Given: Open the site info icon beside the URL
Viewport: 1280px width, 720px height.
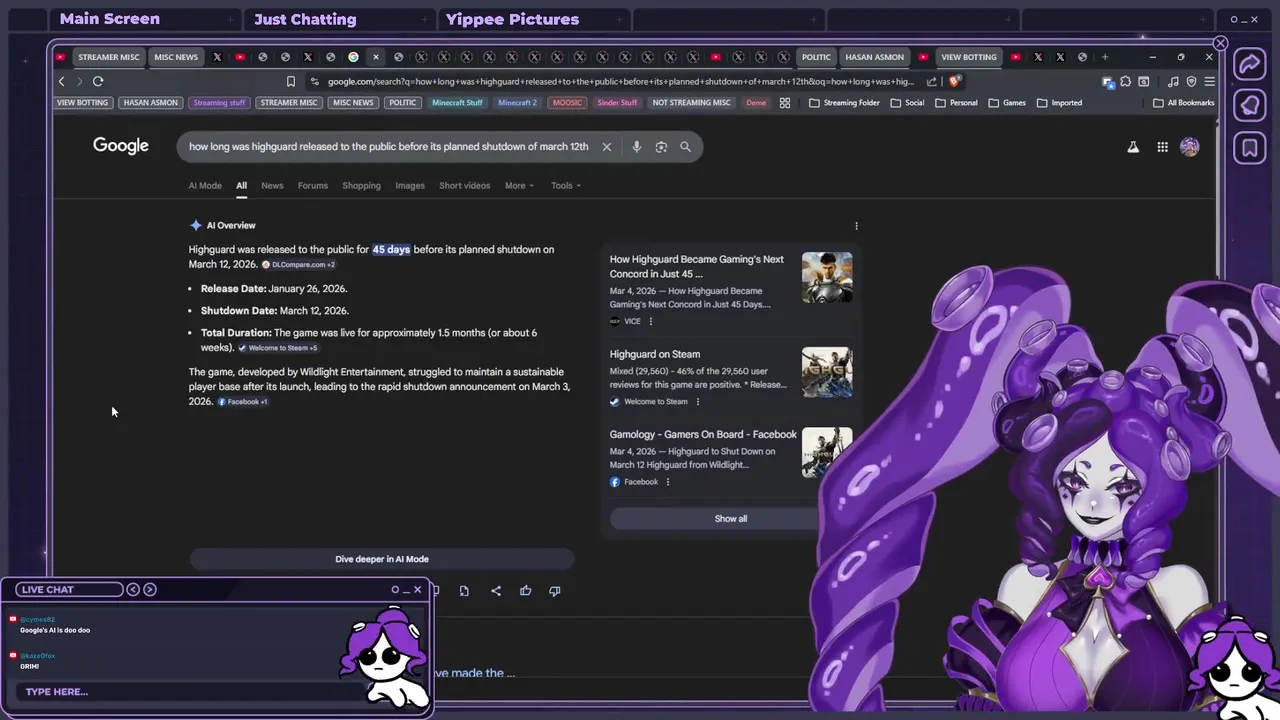Looking at the screenshot, I should 315,81.
